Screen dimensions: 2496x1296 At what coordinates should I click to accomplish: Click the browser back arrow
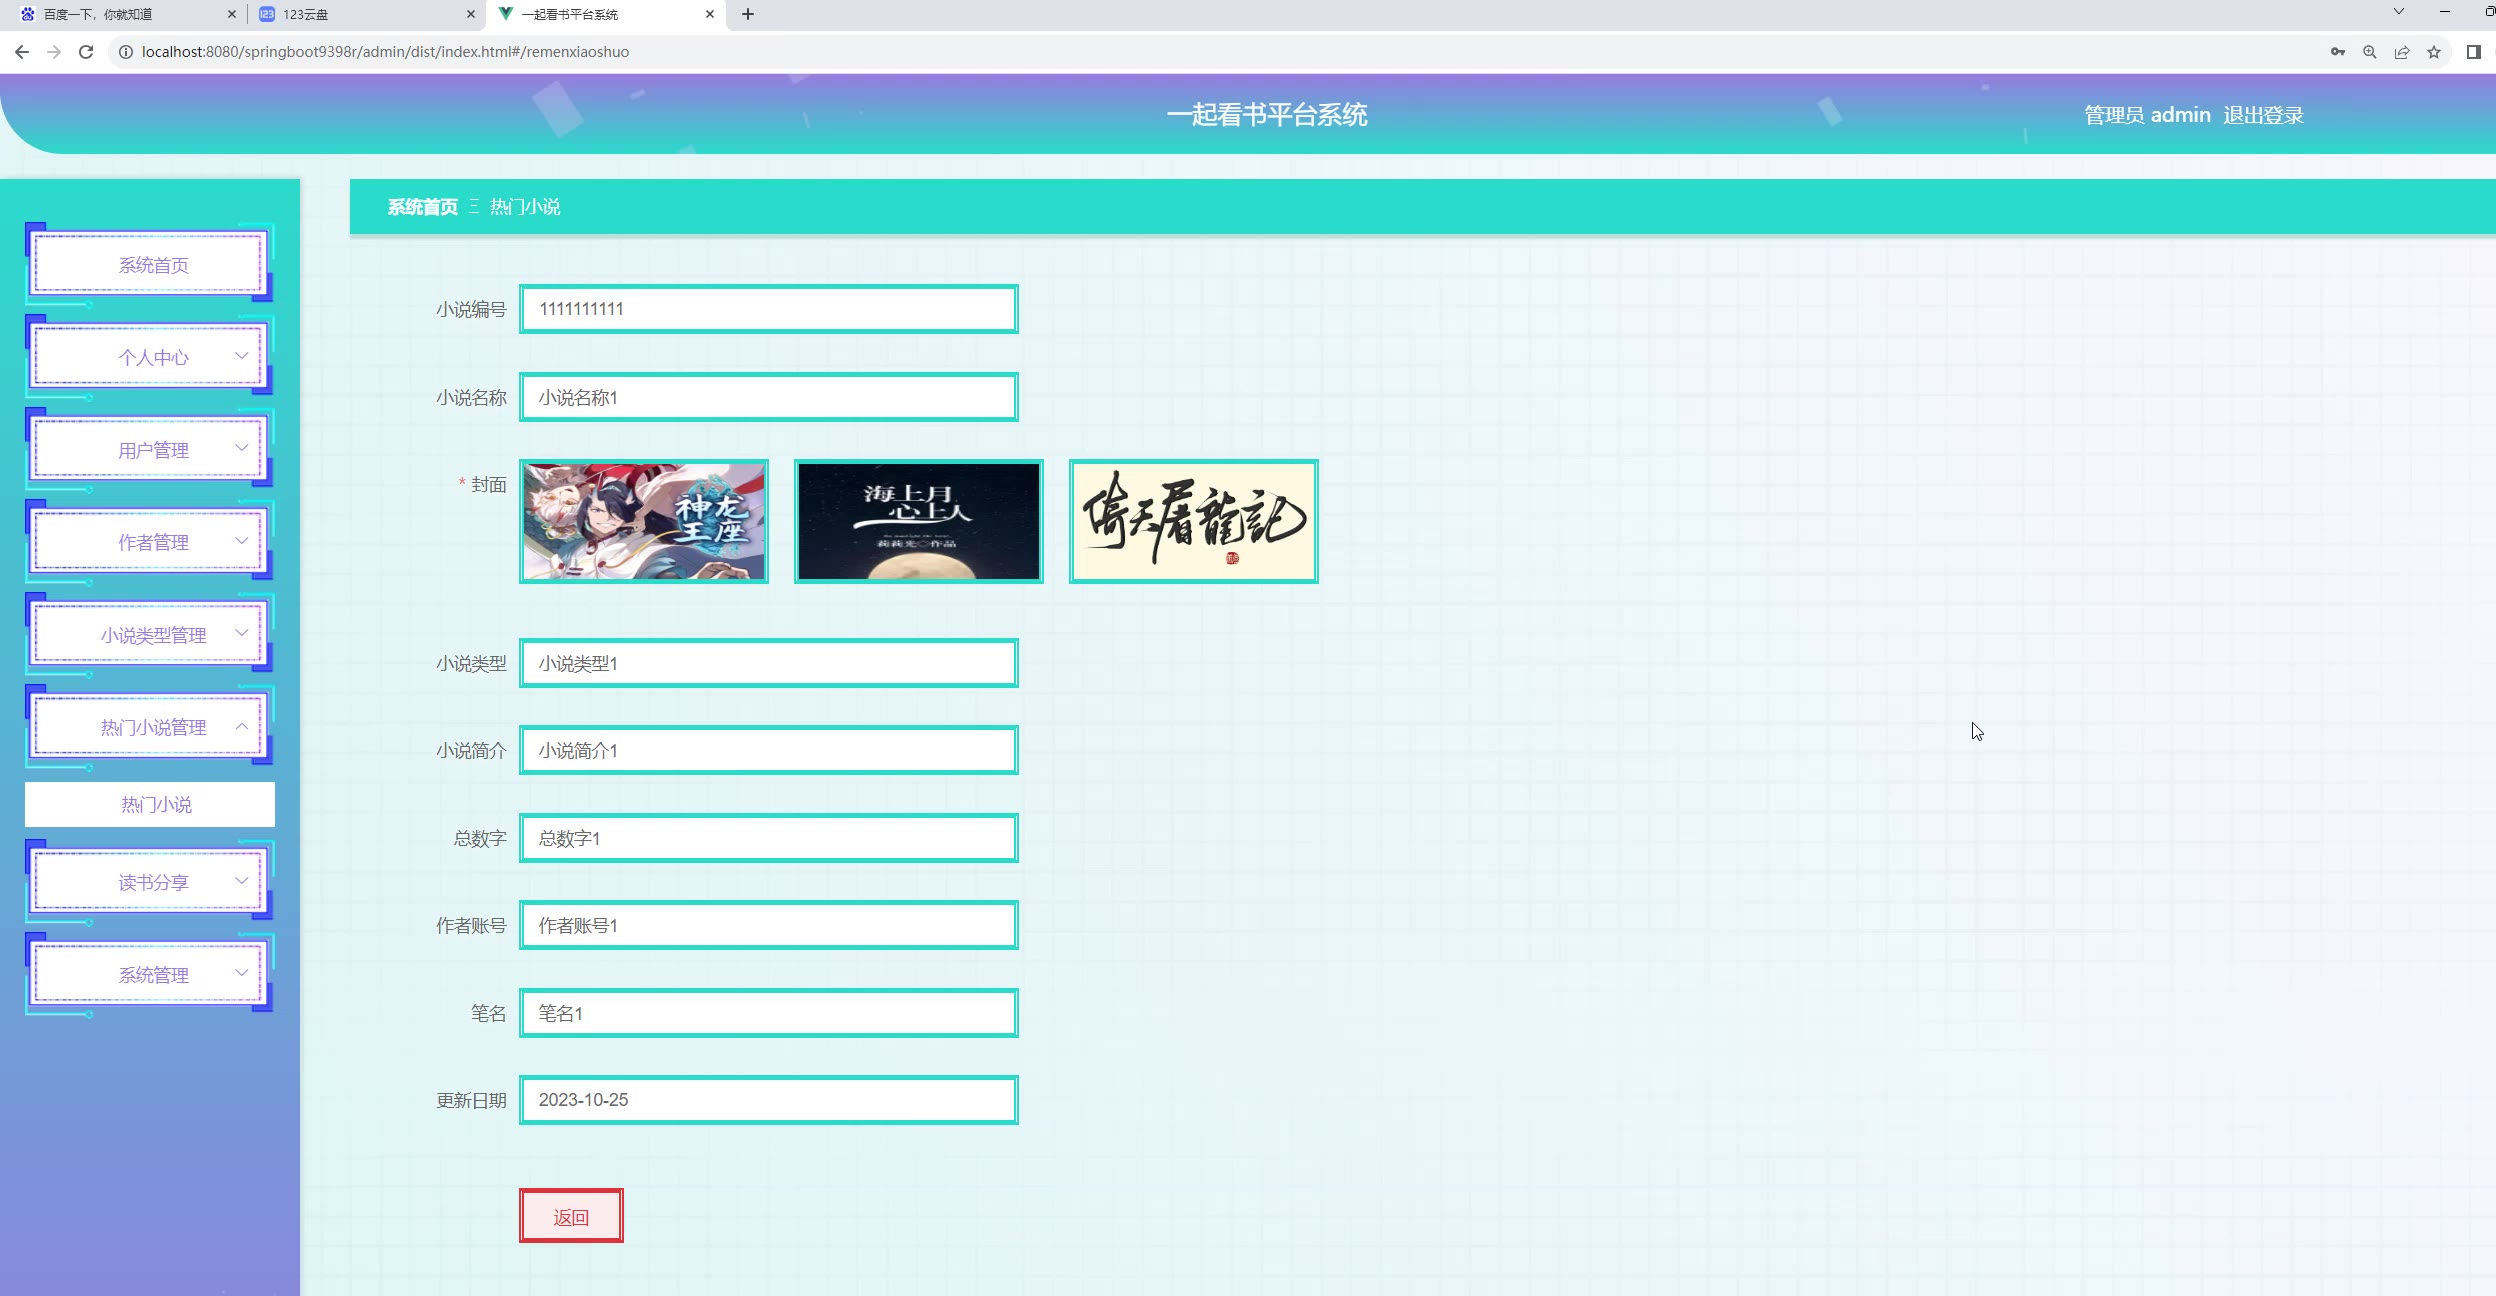(22, 52)
